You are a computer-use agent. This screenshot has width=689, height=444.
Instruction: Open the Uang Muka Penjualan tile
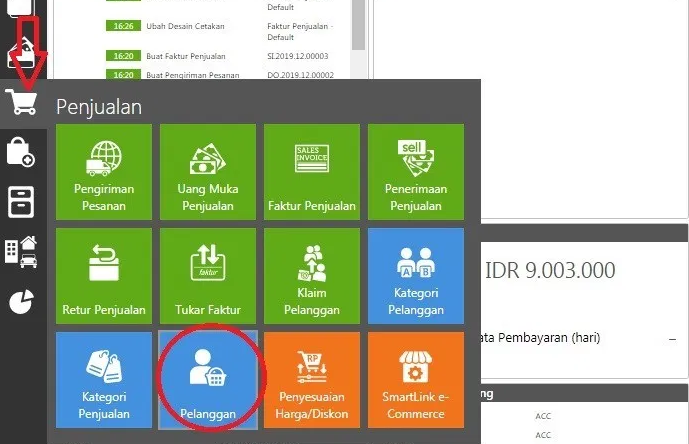point(208,172)
